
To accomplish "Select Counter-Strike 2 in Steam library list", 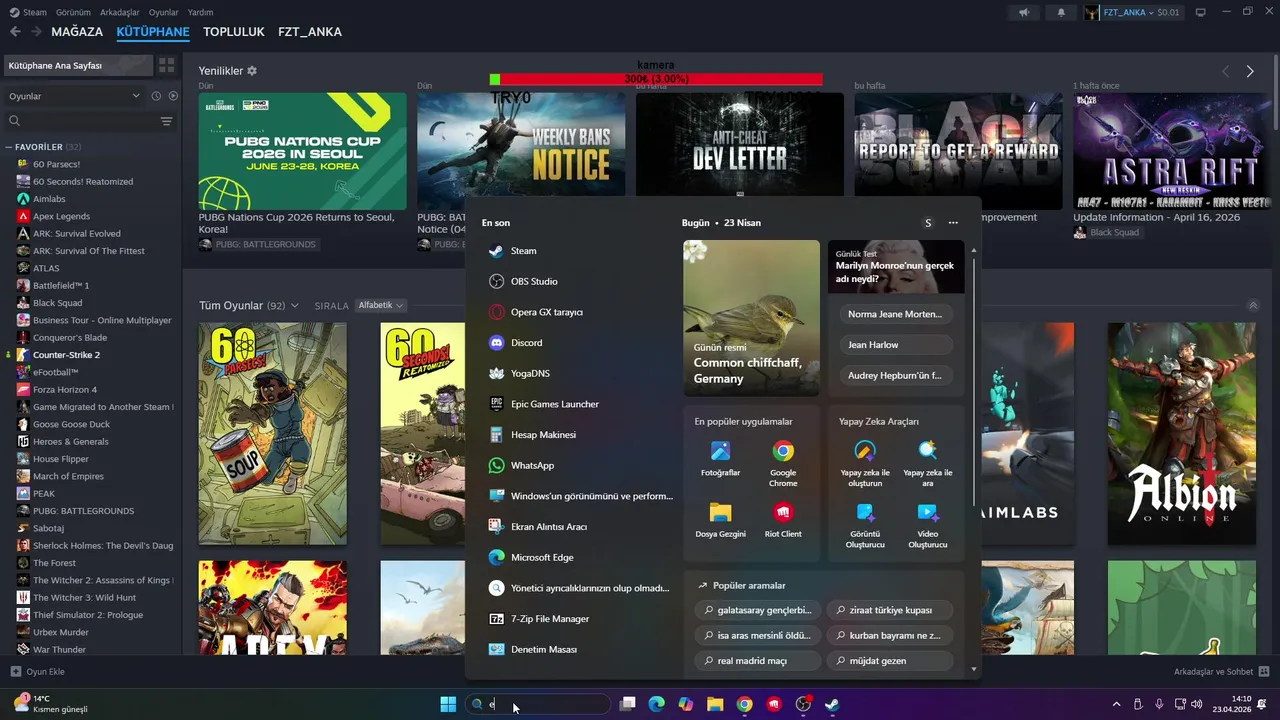I will [x=66, y=355].
